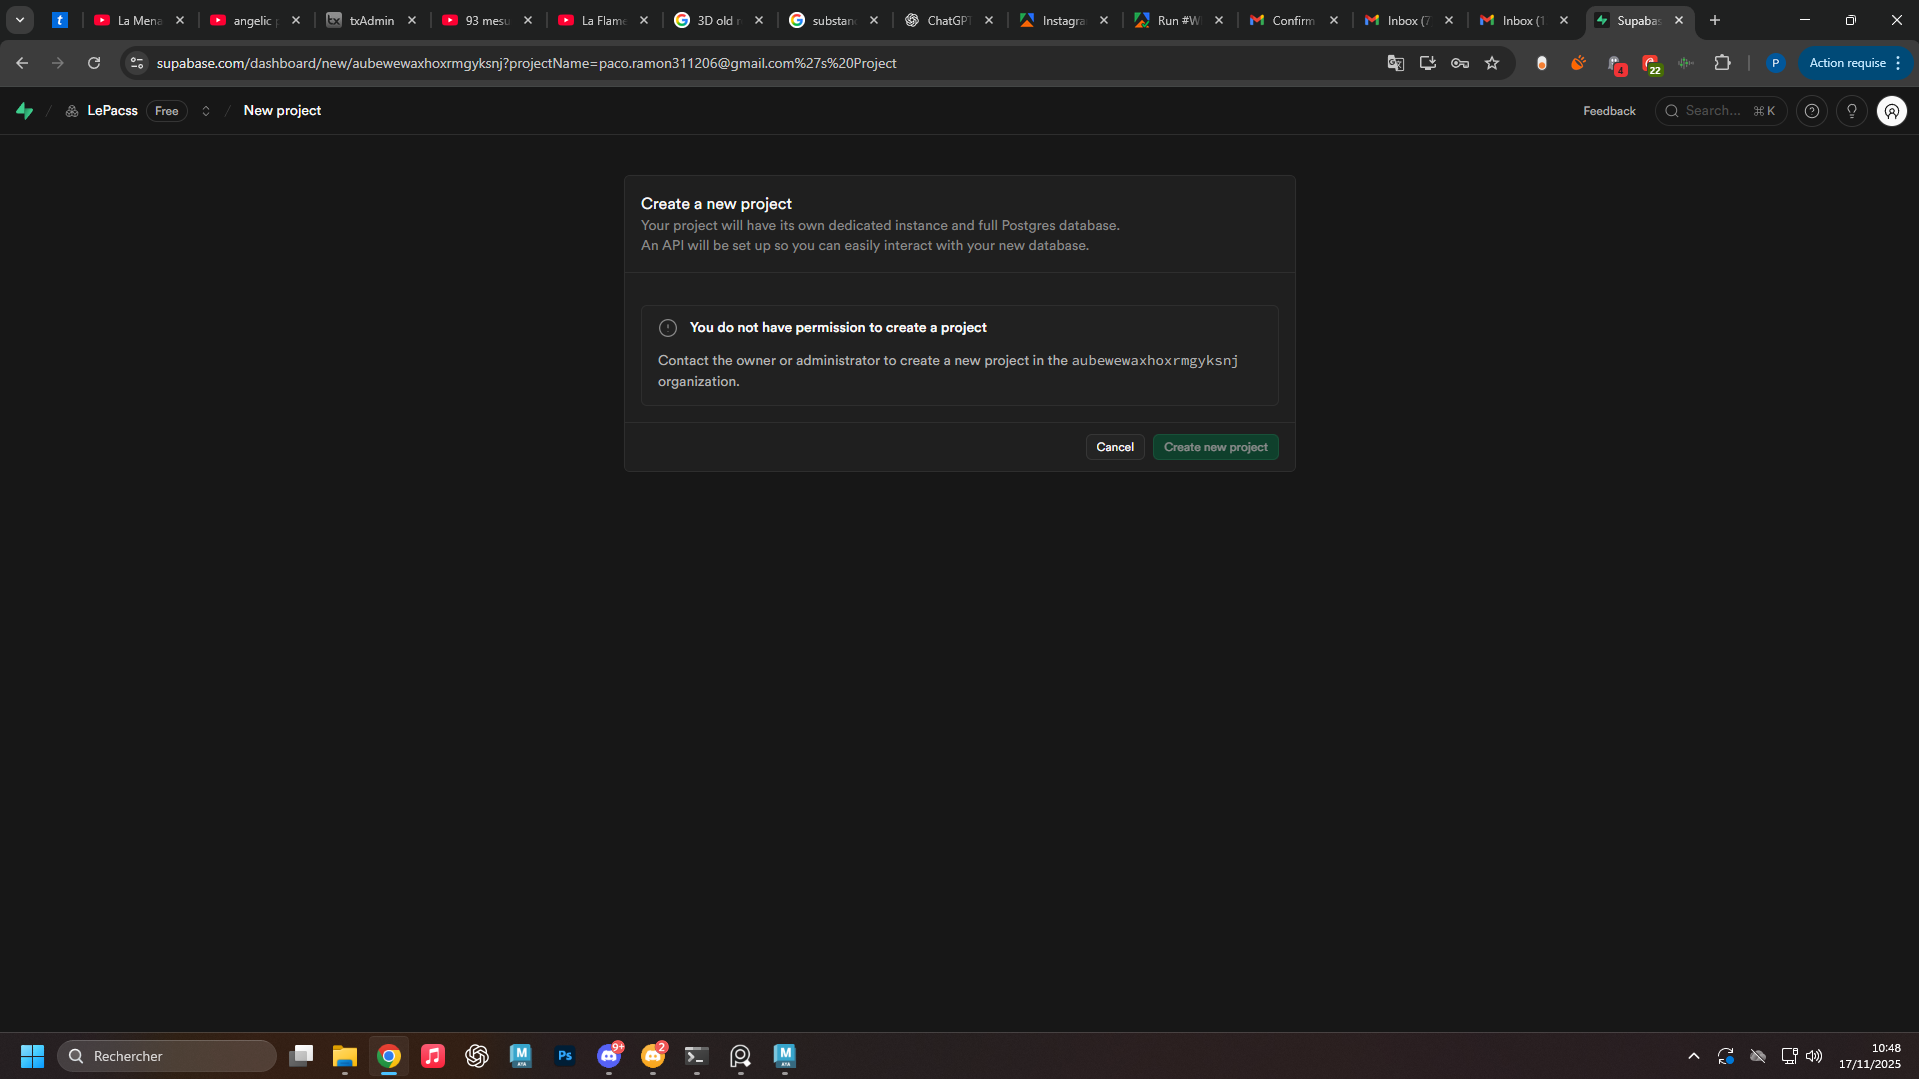The image size is (1919, 1079).
Task: Click the browser address bar URL
Action: pyautogui.click(x=526, y=63)
